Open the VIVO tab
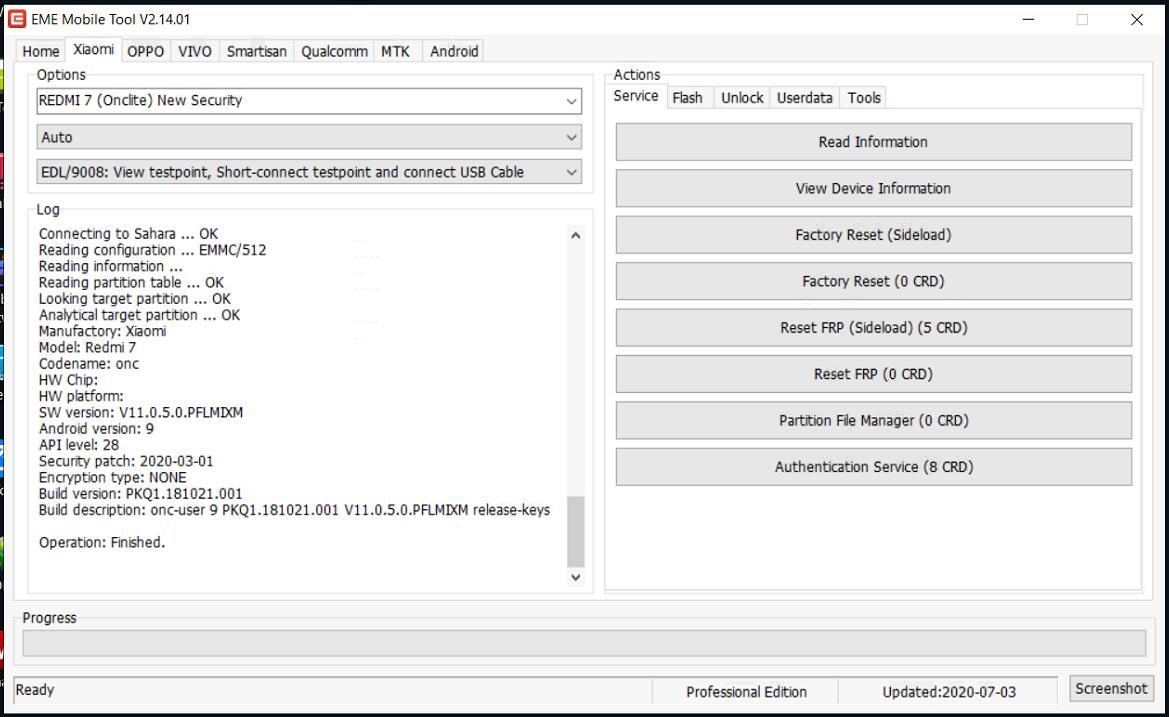Screen dimensions: 1169x717 click(x=195, y=51)
